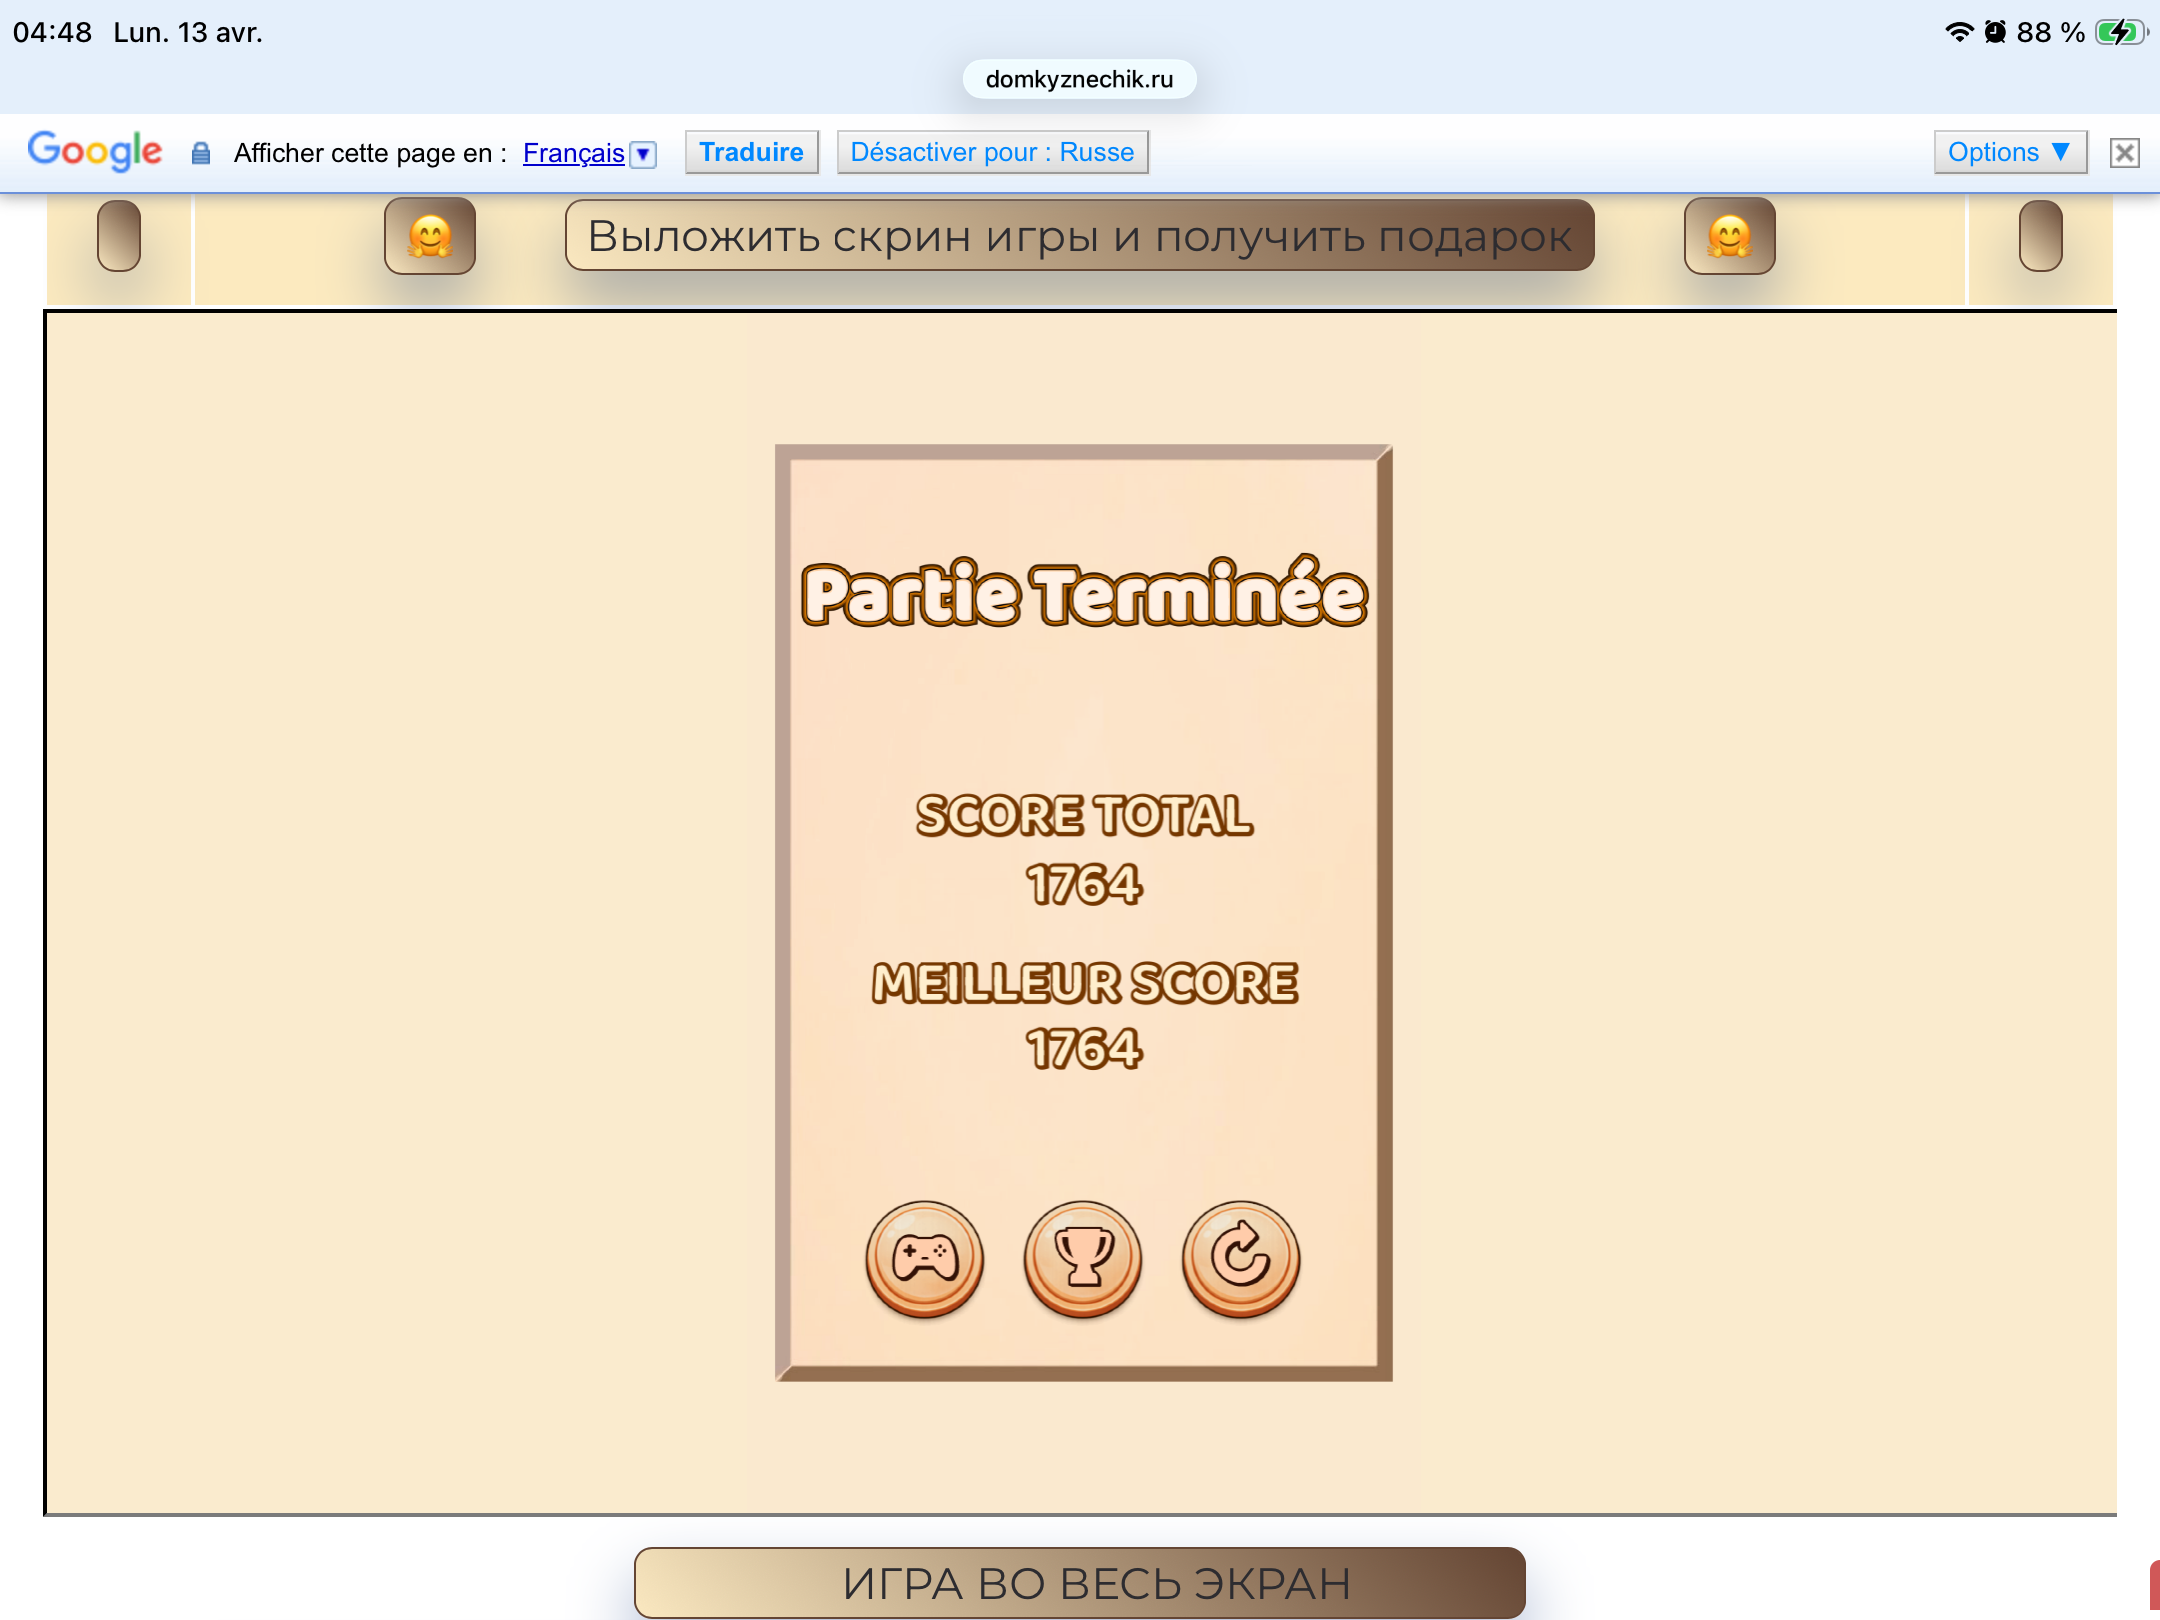Image resolution: width=2160 pixels, height=1620 pixels.
Task: Click the right hugging emoji button
Action: 1729,236
